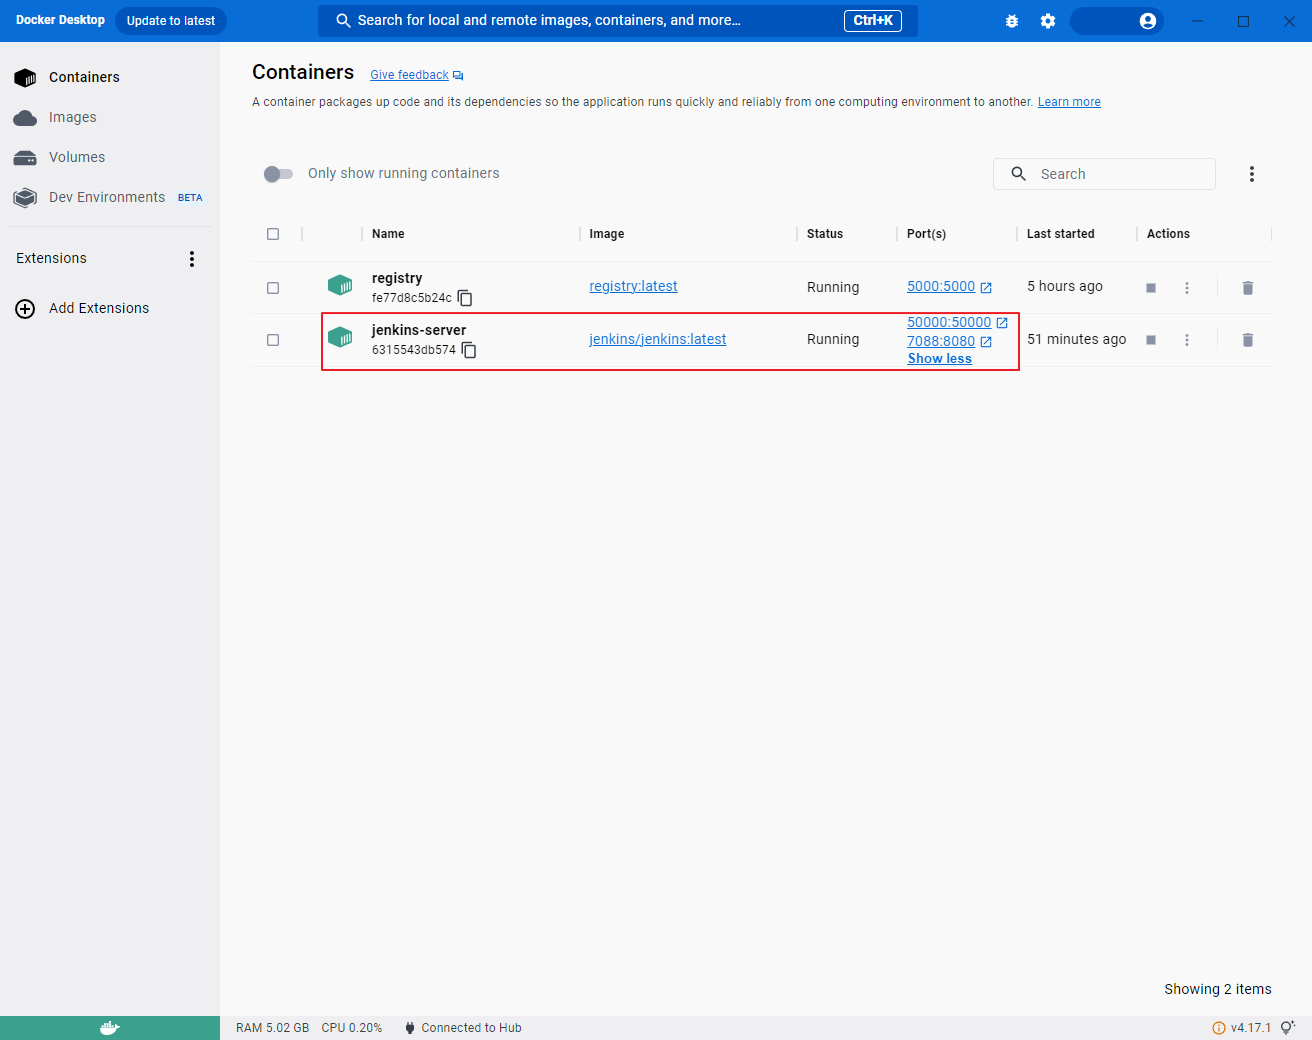Open more actions for jenkins-server container
Viewport: 1312px width, 1040px height.
tap(1187, 340)
